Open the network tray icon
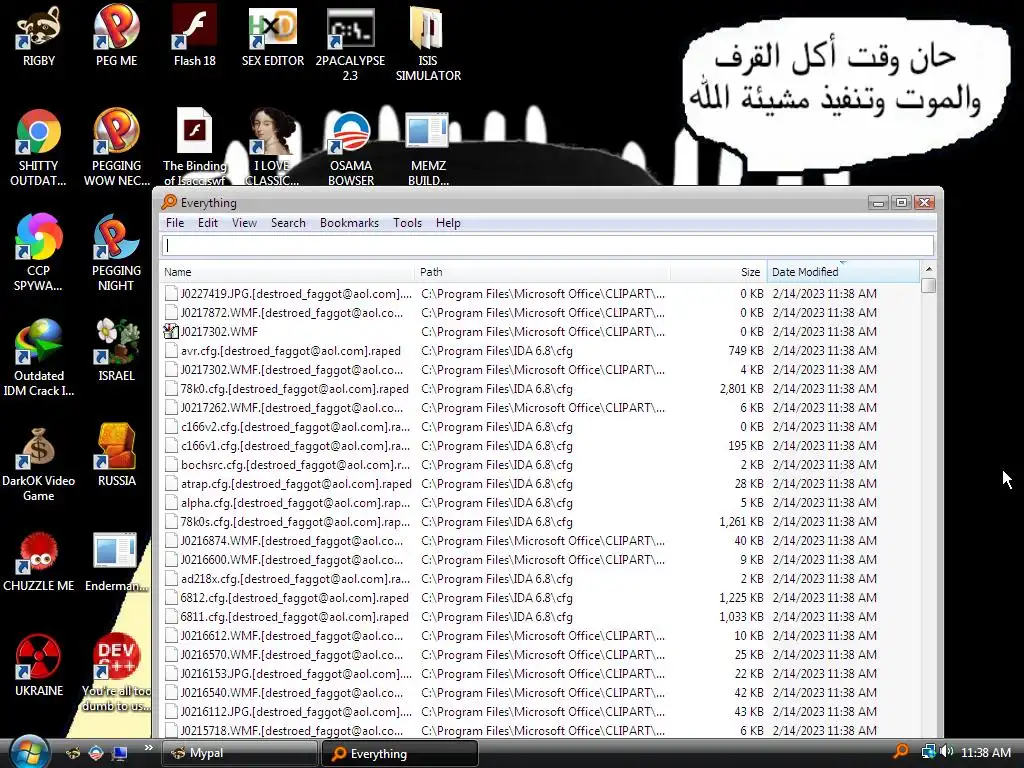 coord(928,752)
